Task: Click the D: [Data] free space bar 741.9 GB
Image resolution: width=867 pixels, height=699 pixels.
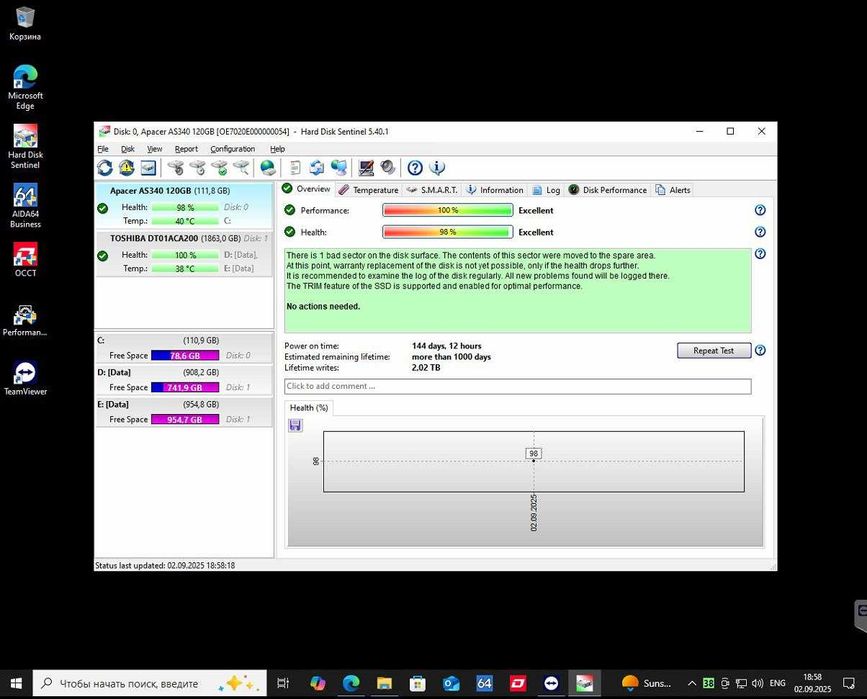Action: pos(185,388)
